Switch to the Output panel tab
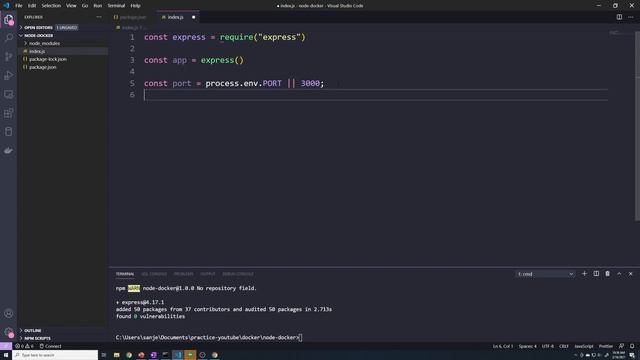Screen dimensions: 640x360 pos(207,274)
